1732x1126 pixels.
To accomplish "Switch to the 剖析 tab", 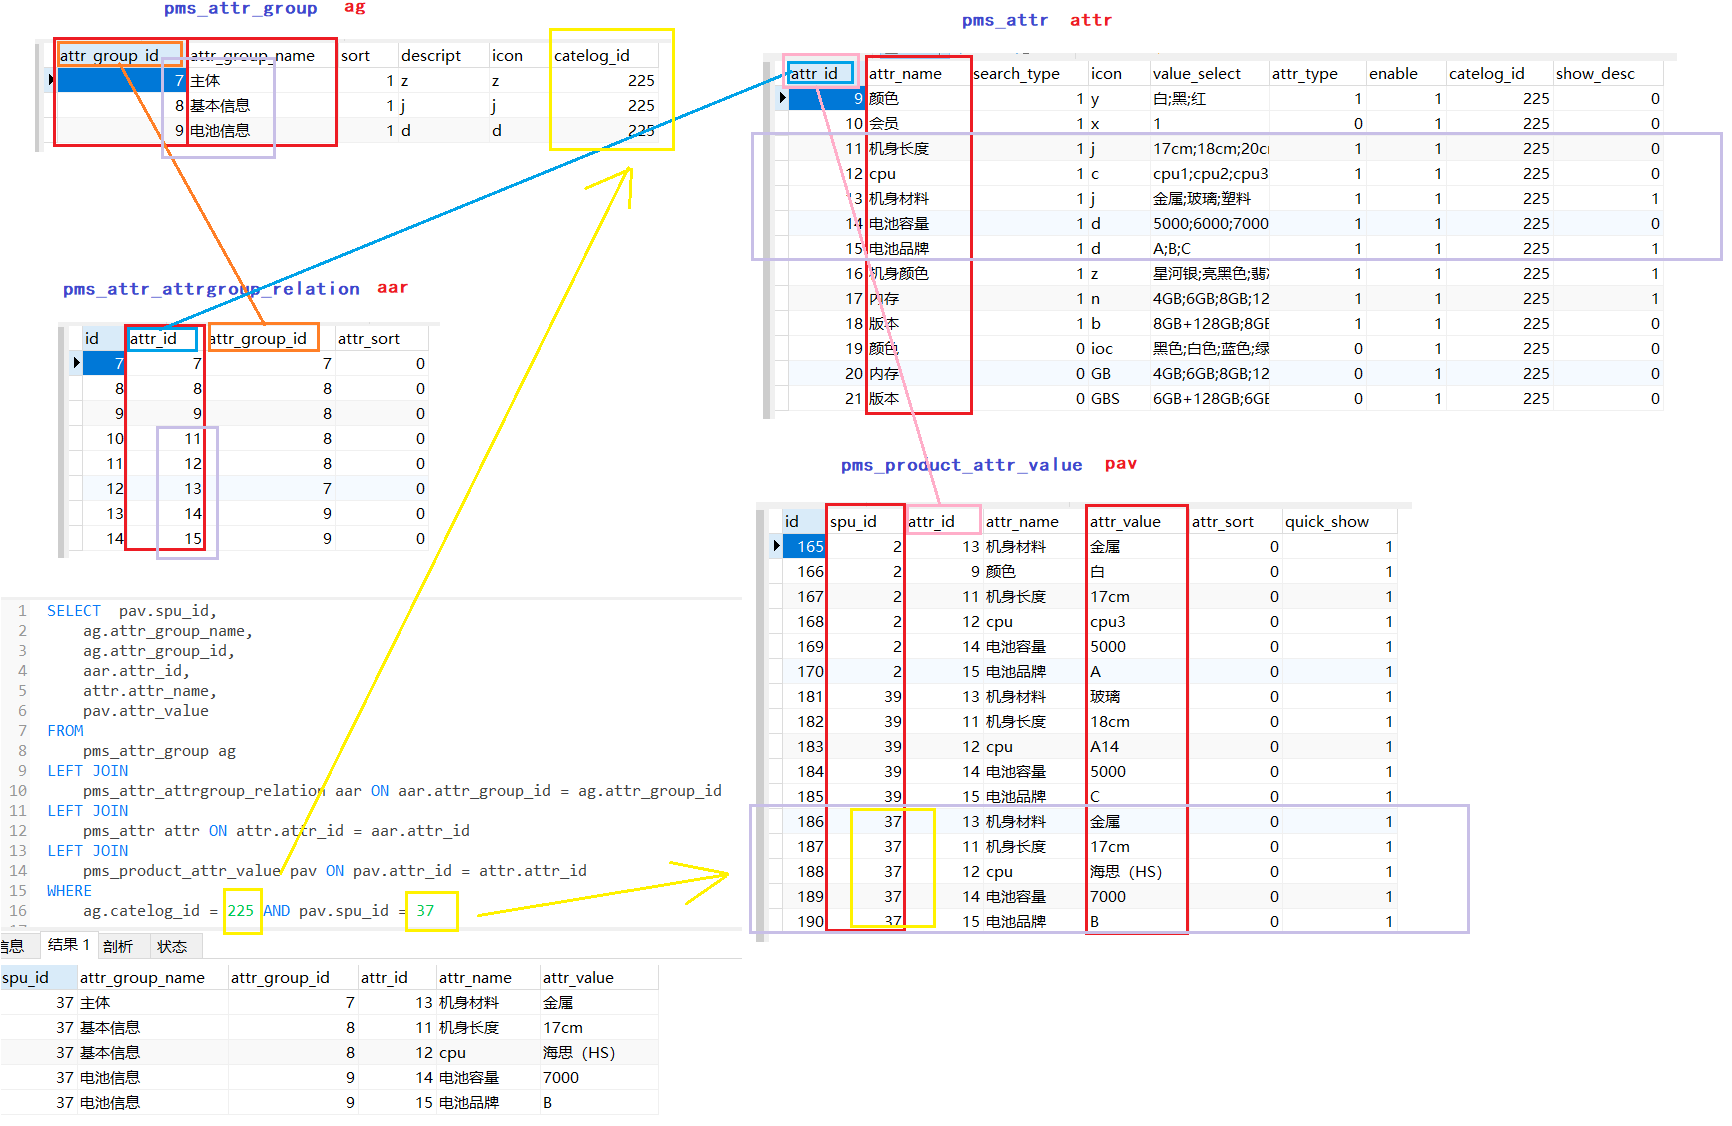I will [118, 946].
